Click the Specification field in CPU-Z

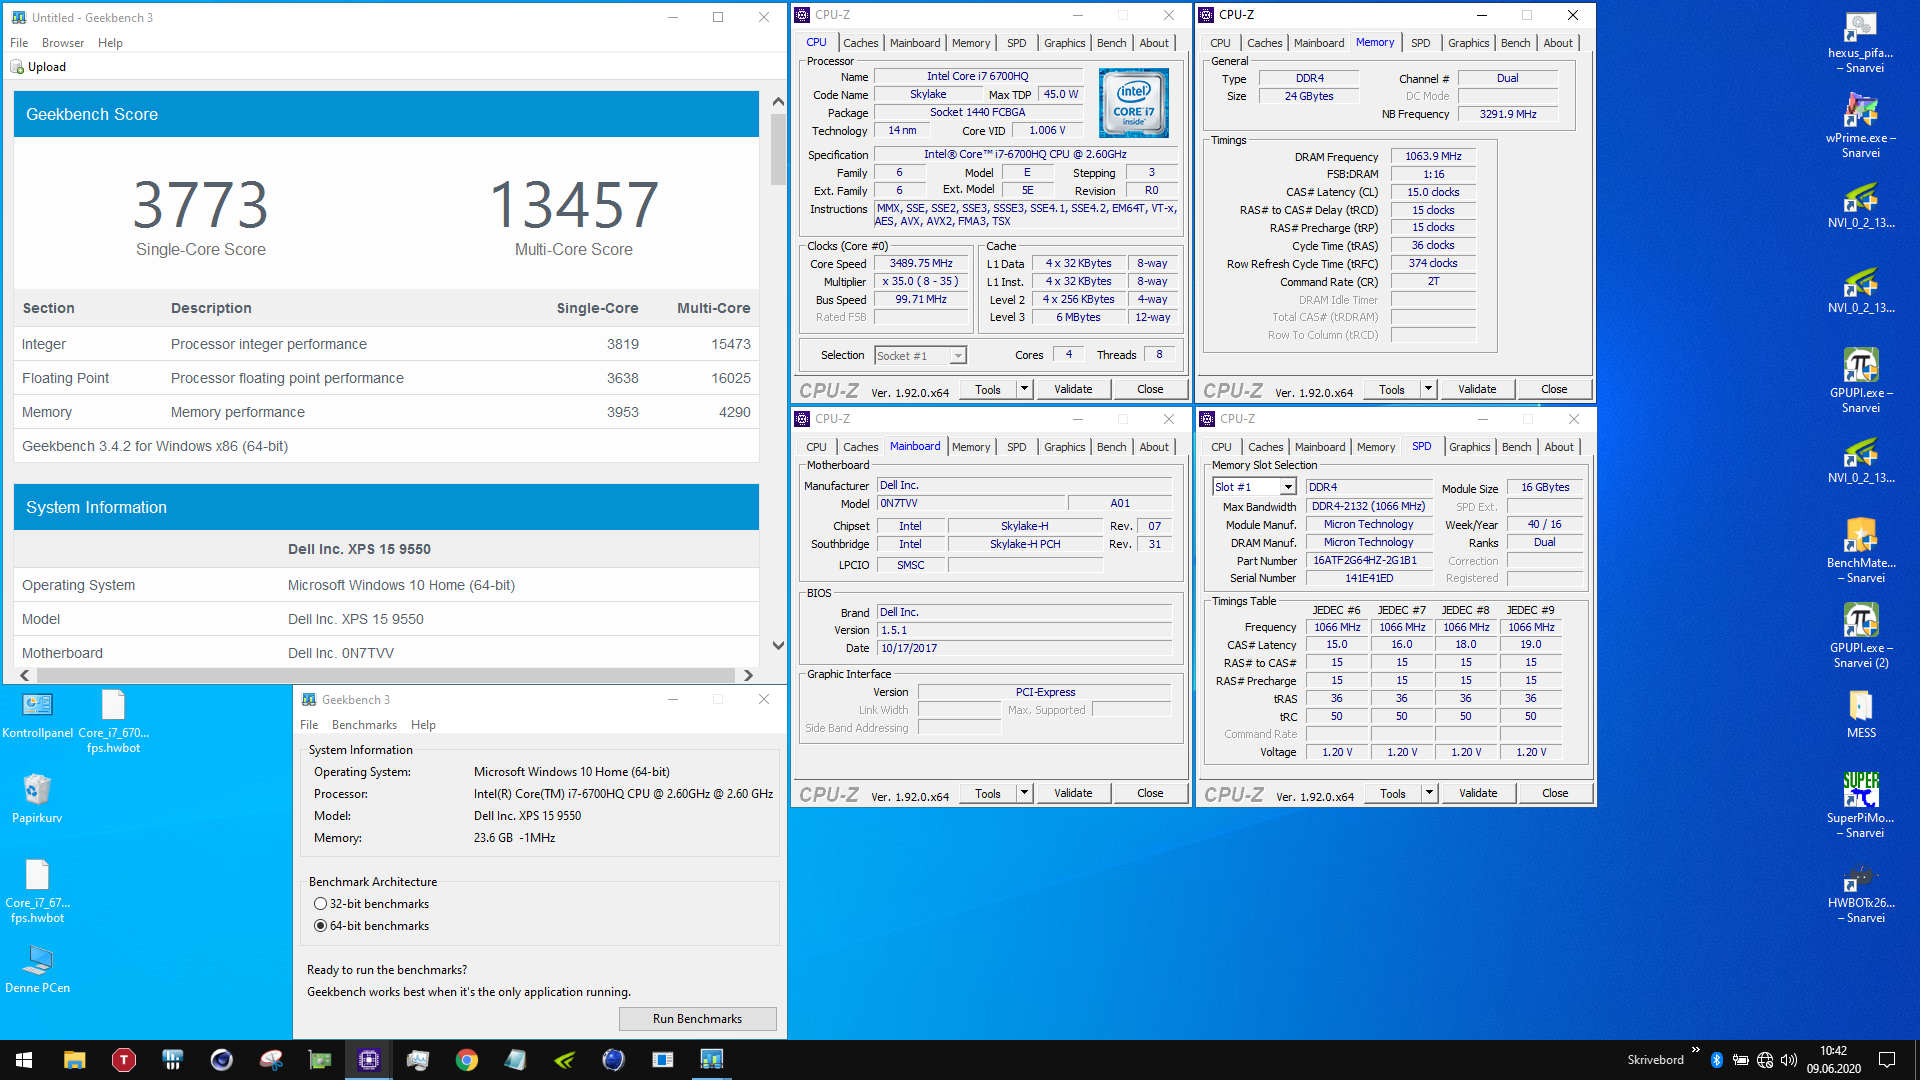point(1026,155)
